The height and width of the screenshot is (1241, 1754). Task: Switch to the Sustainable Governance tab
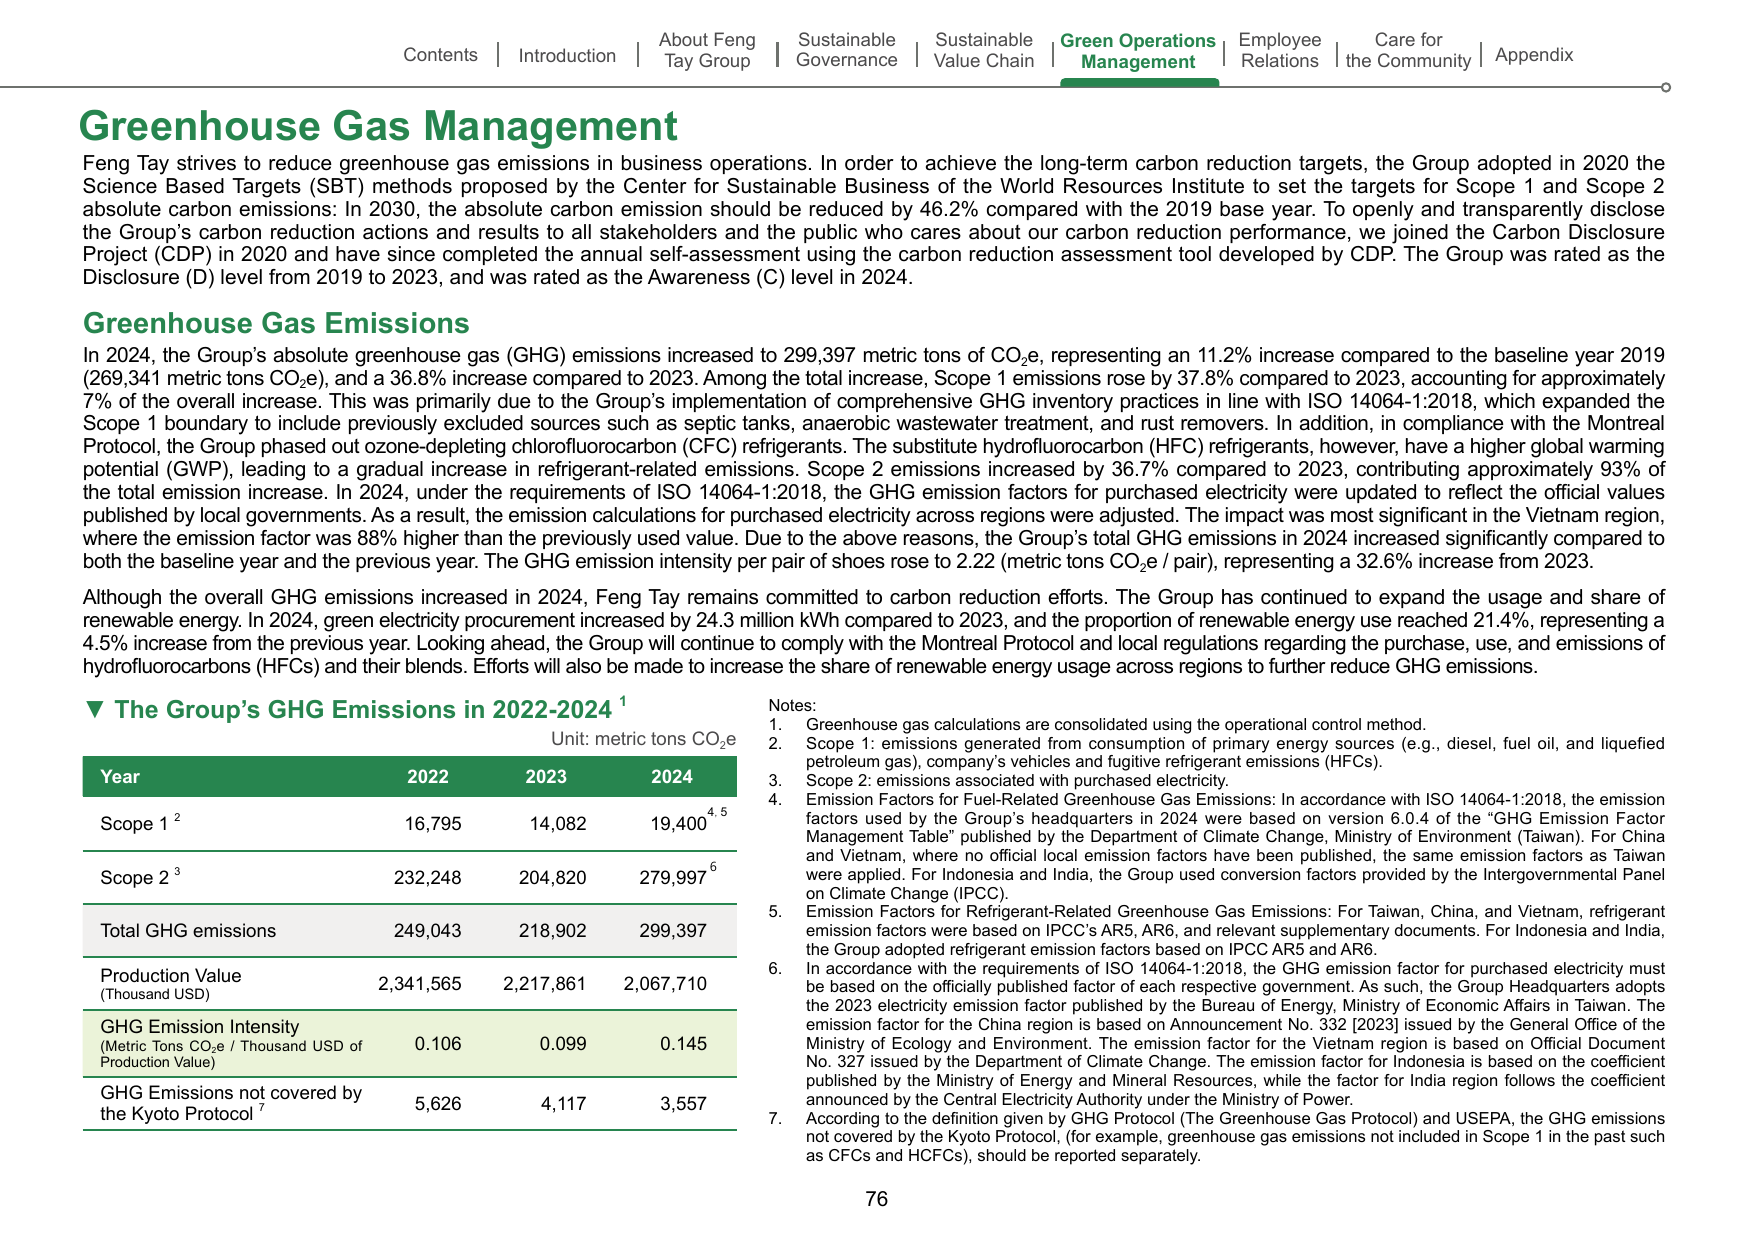(846, 50)
